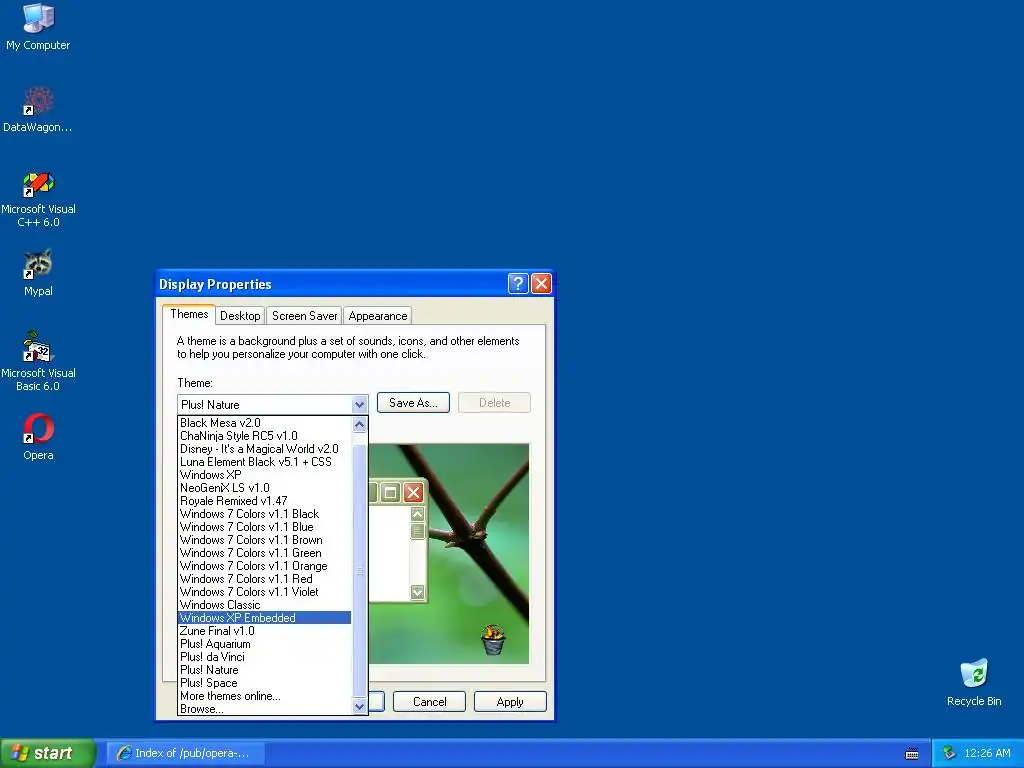Click the tray on-screen keyboard icon
The height and width of the screenshot is (768, 1024).
pos(912,754)
